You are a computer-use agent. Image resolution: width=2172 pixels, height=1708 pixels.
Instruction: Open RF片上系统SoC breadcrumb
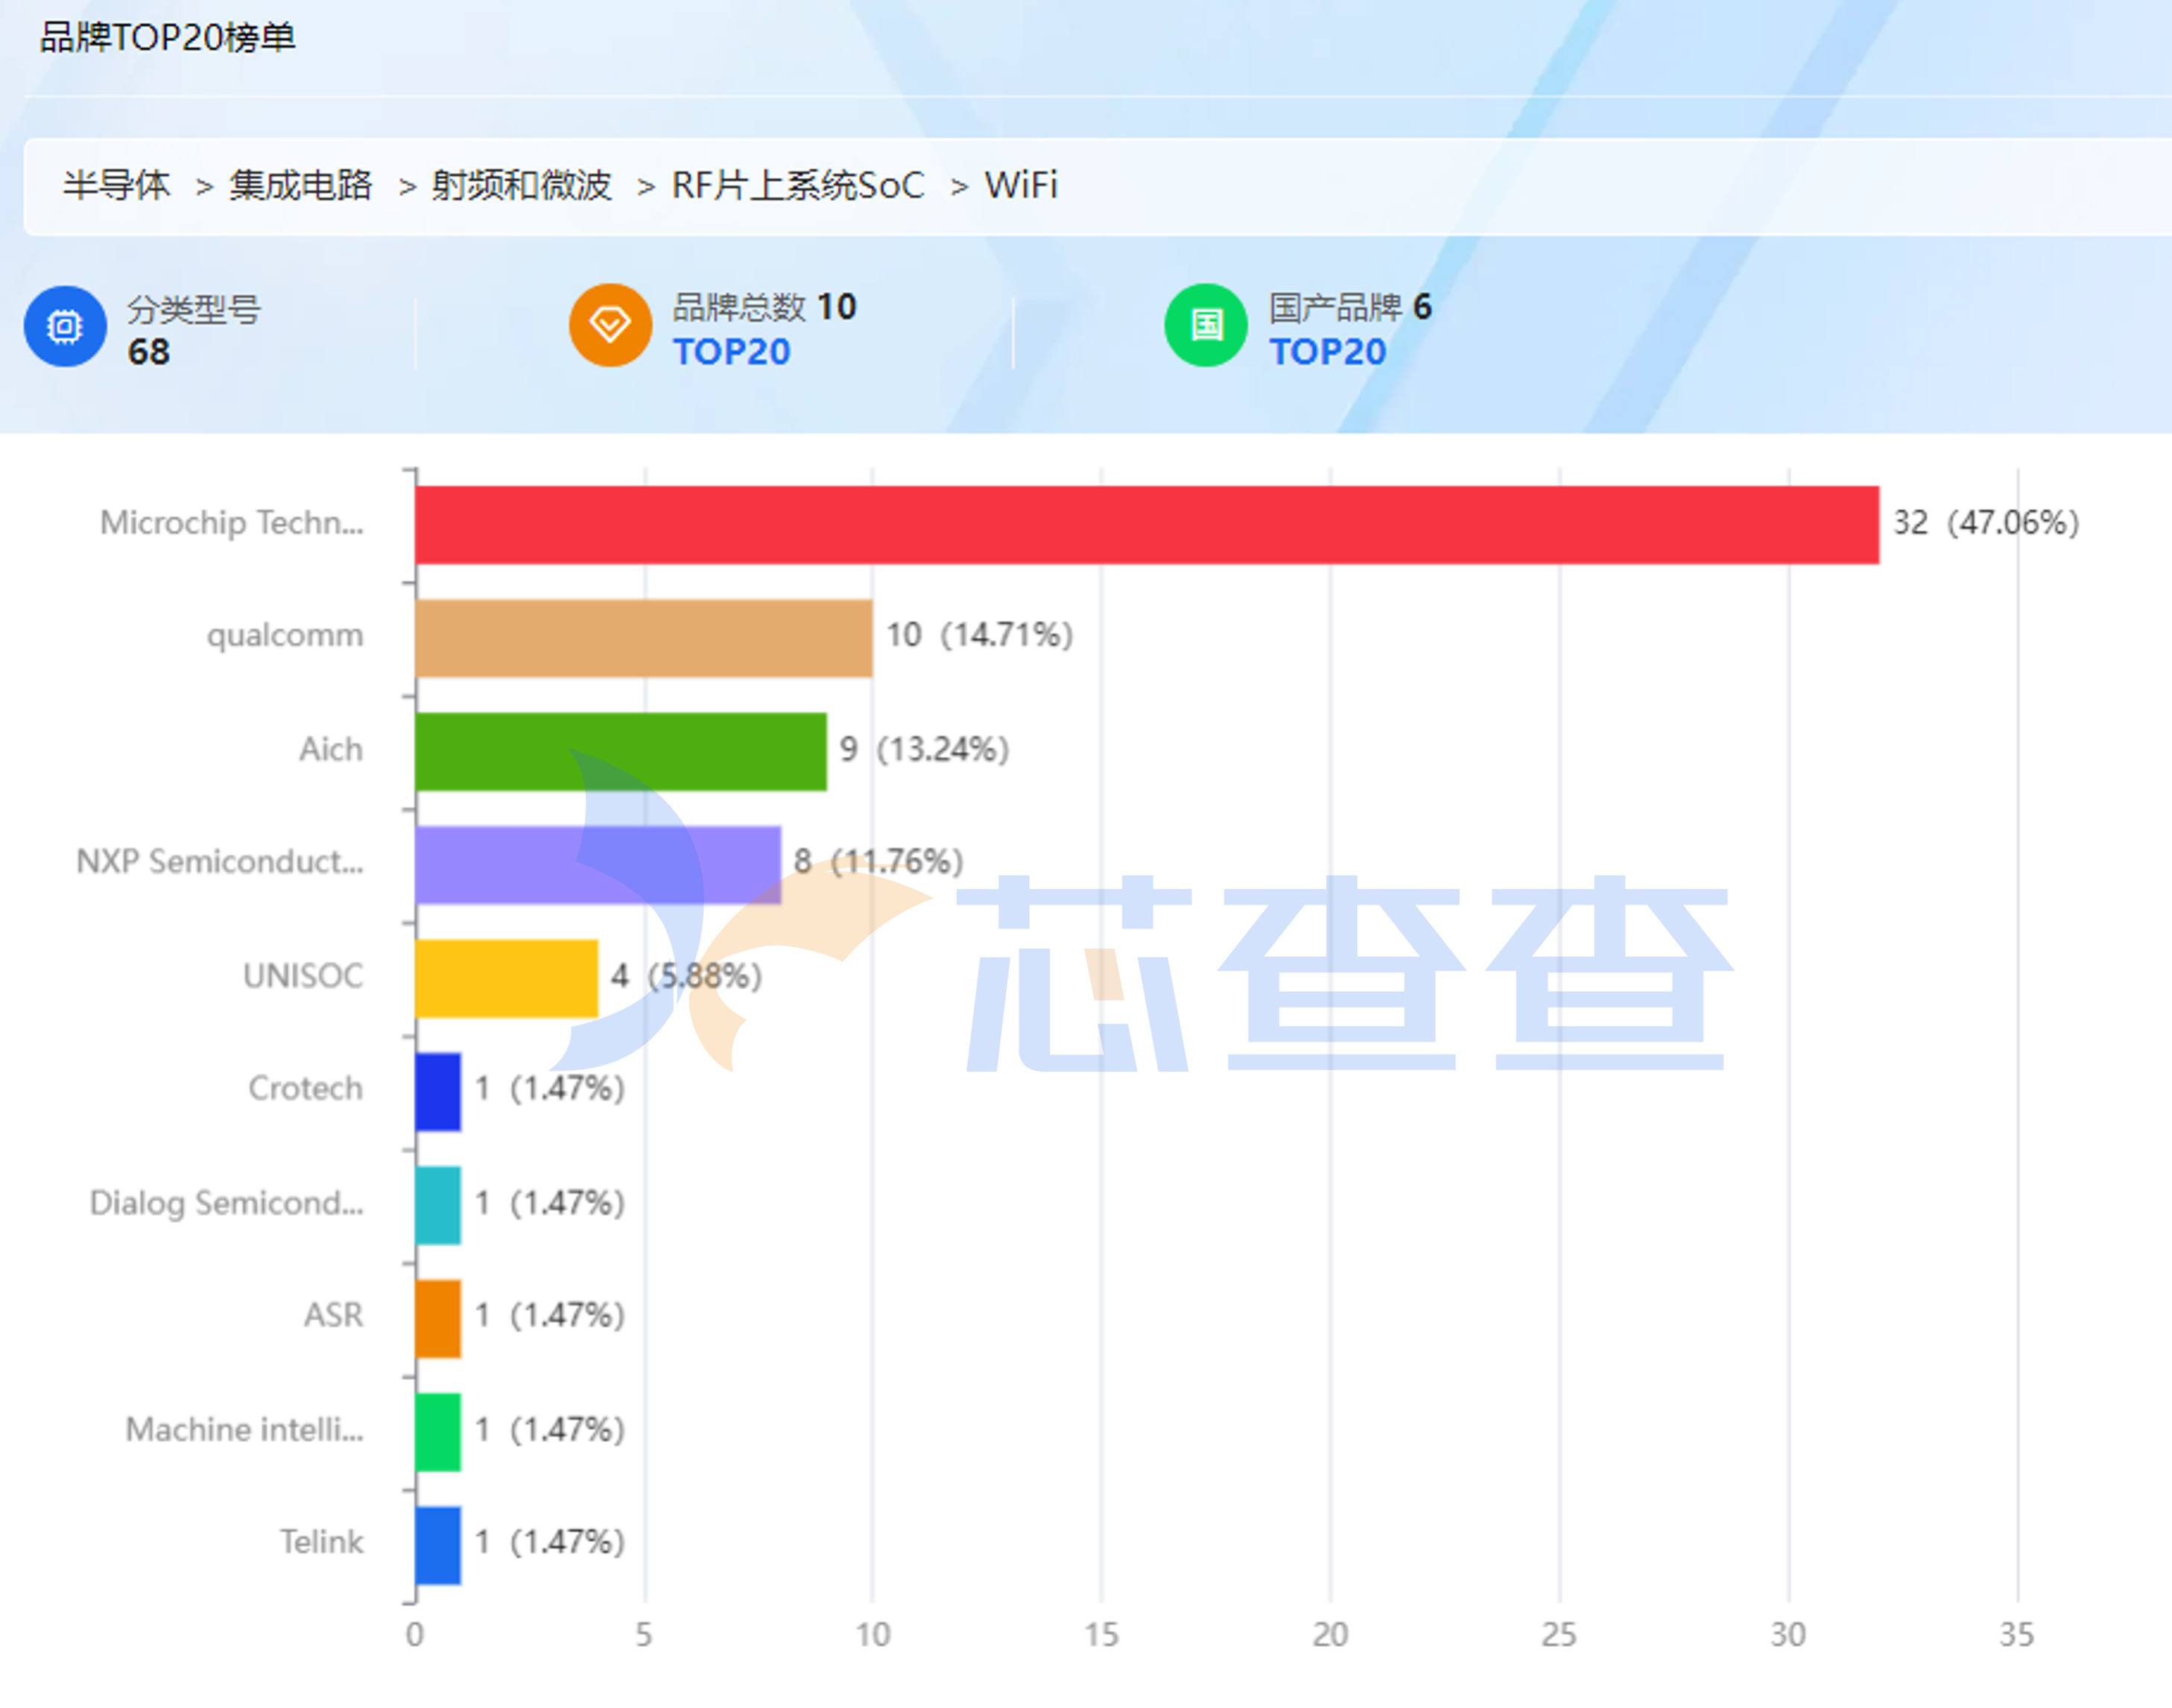(798, 185)
